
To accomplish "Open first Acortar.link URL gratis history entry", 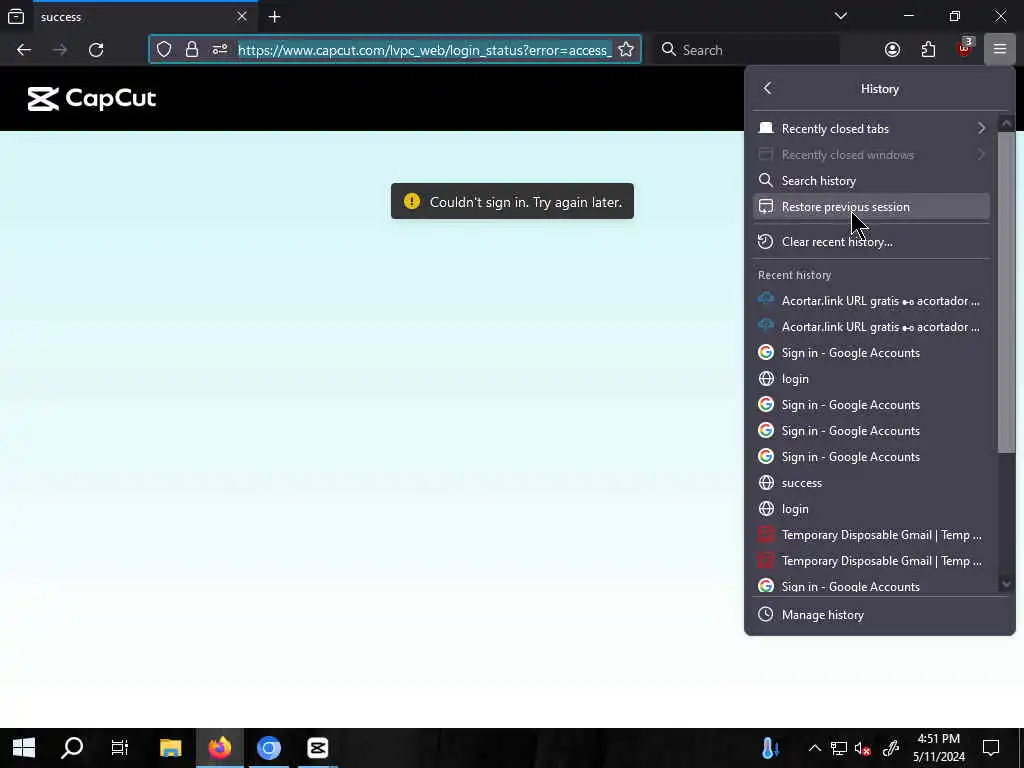I will click(871, 301).
